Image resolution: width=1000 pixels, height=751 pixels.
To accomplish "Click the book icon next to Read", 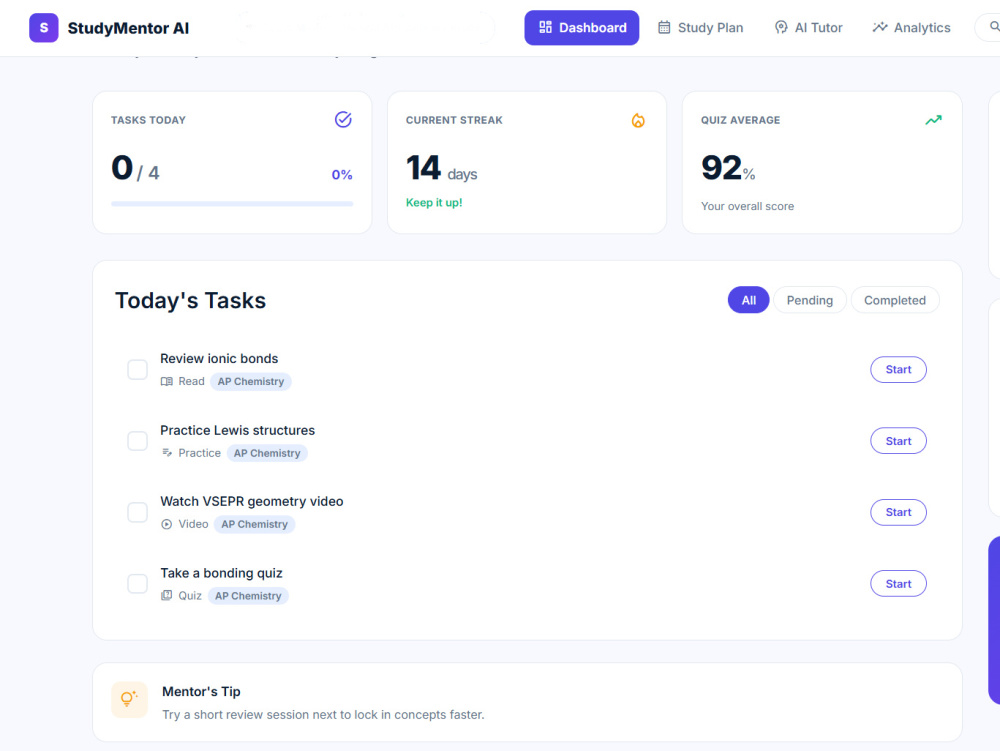I will tap(166, 381).
